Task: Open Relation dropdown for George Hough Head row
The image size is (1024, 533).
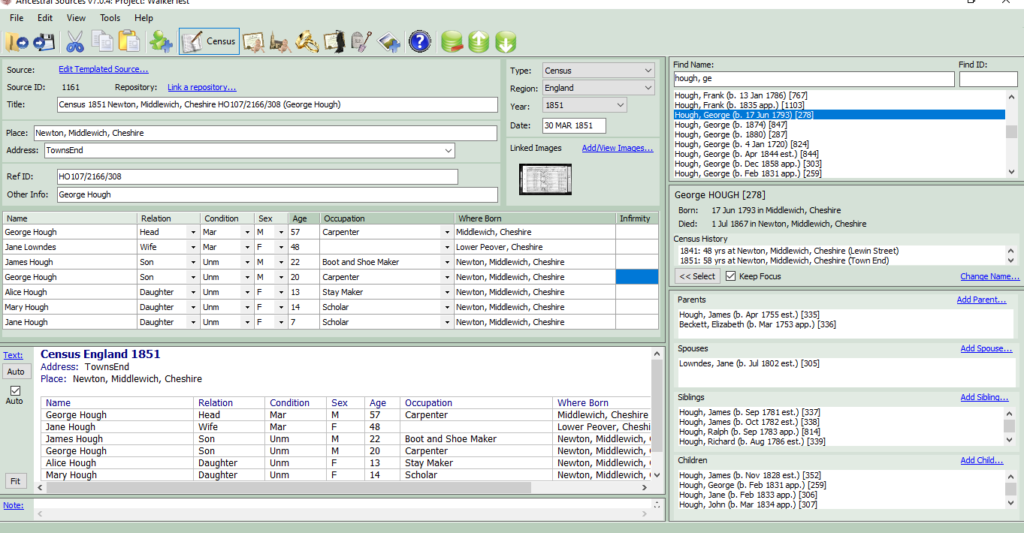Action: [x=193, y=233]
